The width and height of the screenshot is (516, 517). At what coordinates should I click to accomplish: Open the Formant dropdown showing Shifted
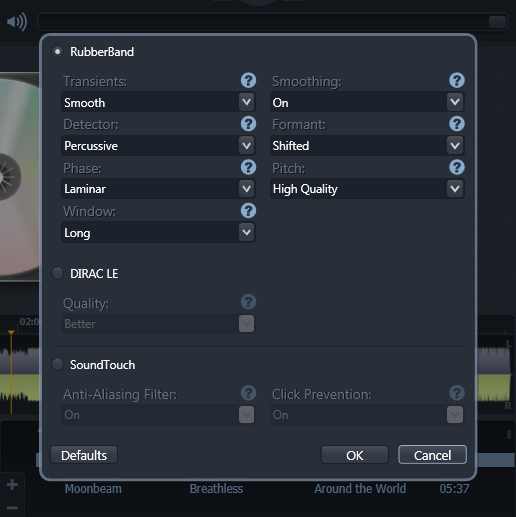[x=367, y=146]
